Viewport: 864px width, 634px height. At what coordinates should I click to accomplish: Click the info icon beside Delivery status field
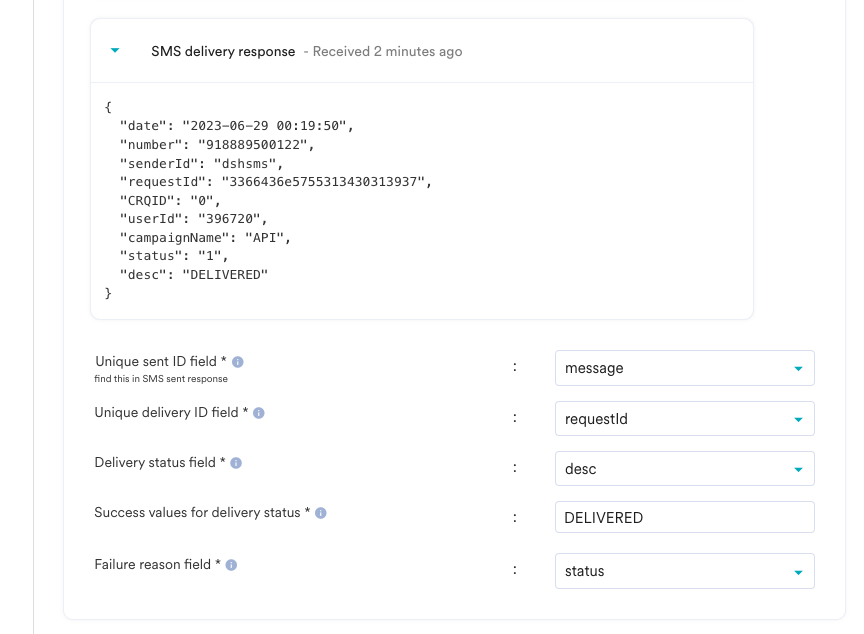click(x=234, y=462)
